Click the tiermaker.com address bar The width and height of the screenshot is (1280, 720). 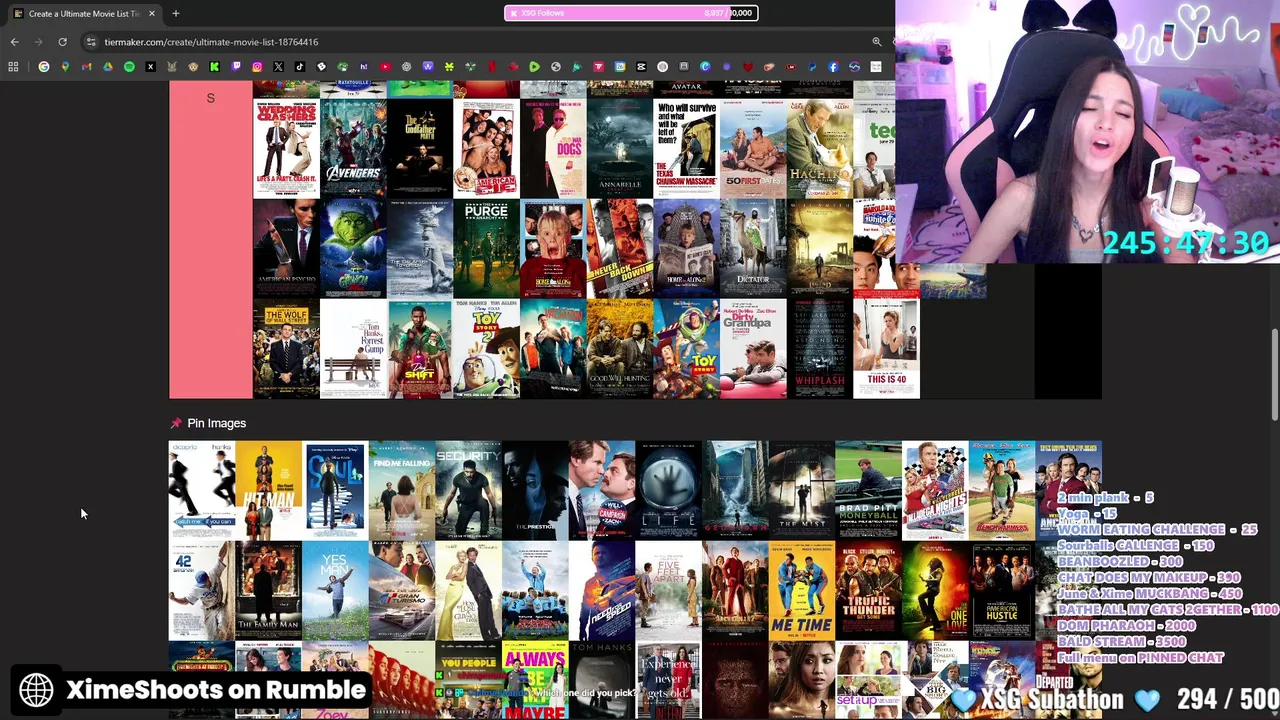click(480, 42)
